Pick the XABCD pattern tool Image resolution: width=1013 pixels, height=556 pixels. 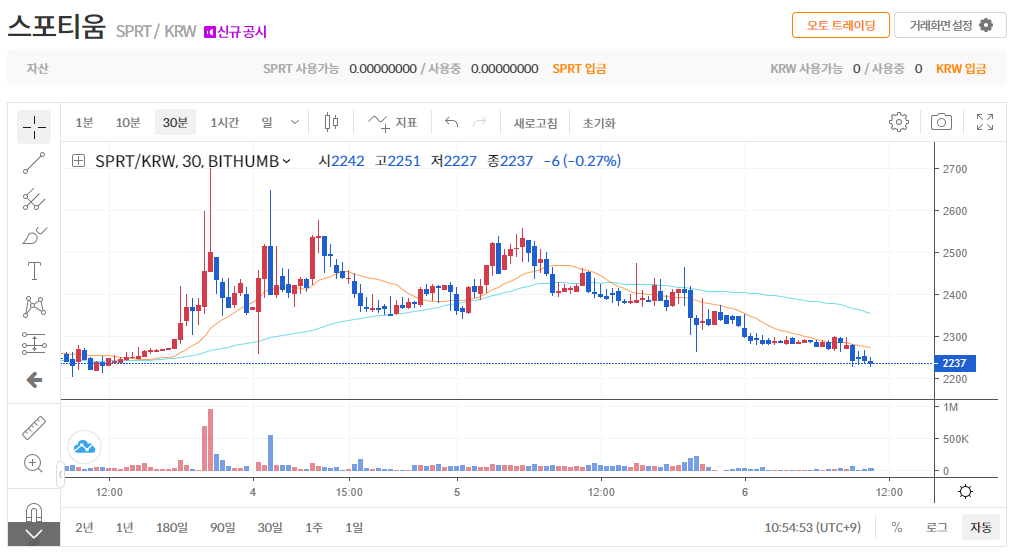tap(34, 307)
